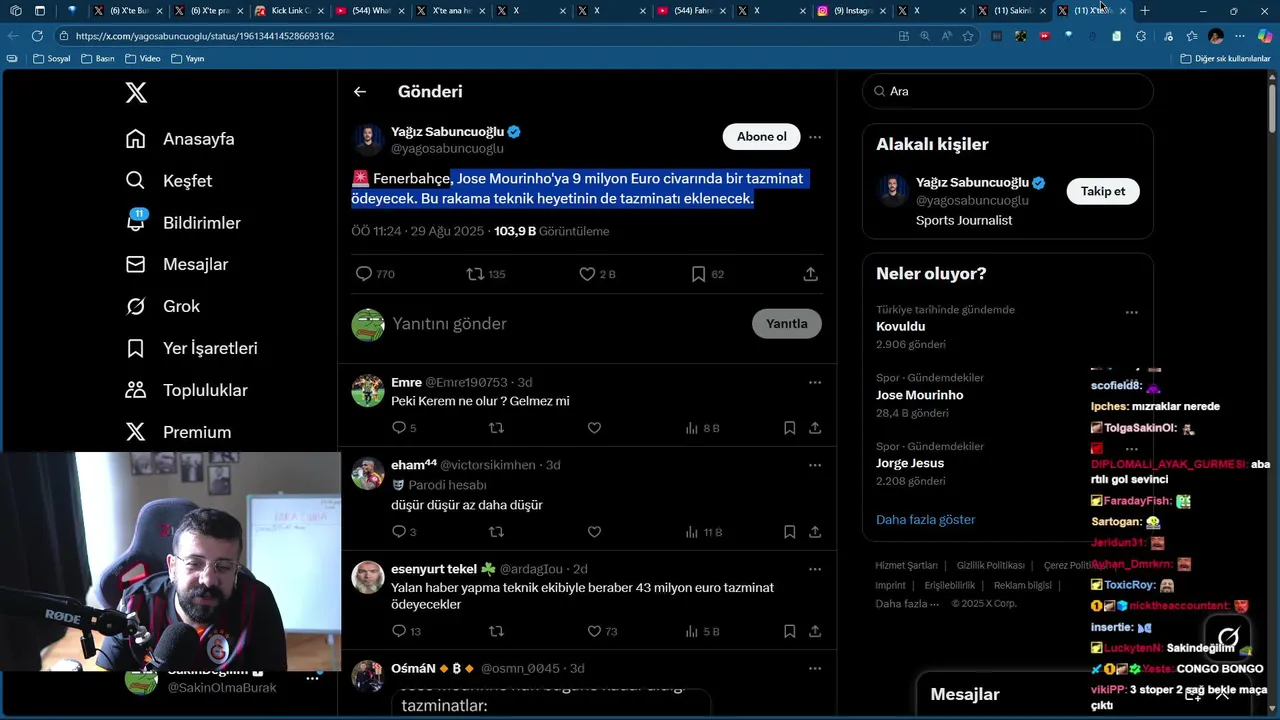Viewport: 1280px width, 720px height.
Task: Click Daha fazla göster link
Action: [x=925, y=520]
